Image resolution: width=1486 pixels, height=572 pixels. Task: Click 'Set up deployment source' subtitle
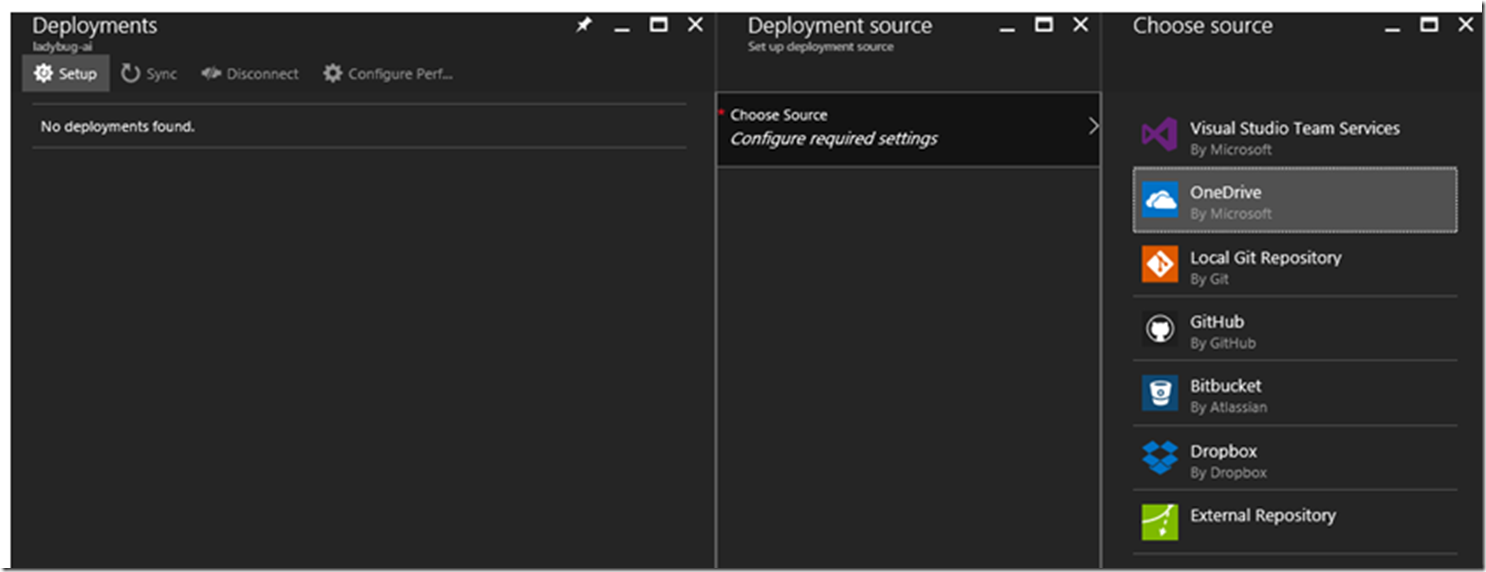pos(821,46)
